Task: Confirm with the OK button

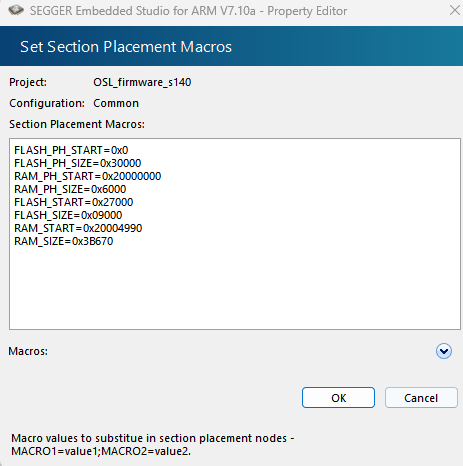Action: tap(338, 398)
